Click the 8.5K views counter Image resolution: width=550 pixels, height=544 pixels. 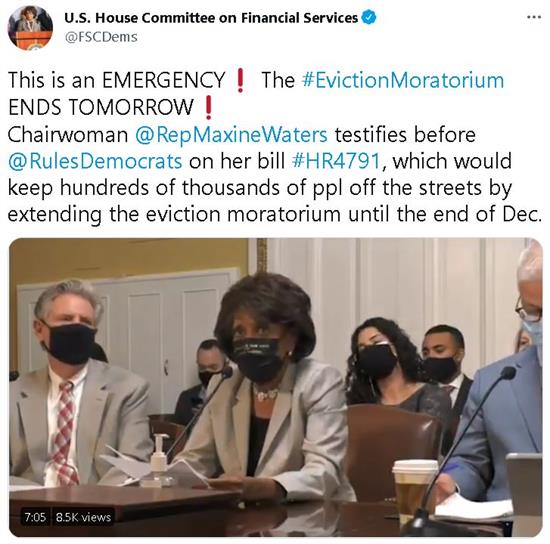(83, 517)
